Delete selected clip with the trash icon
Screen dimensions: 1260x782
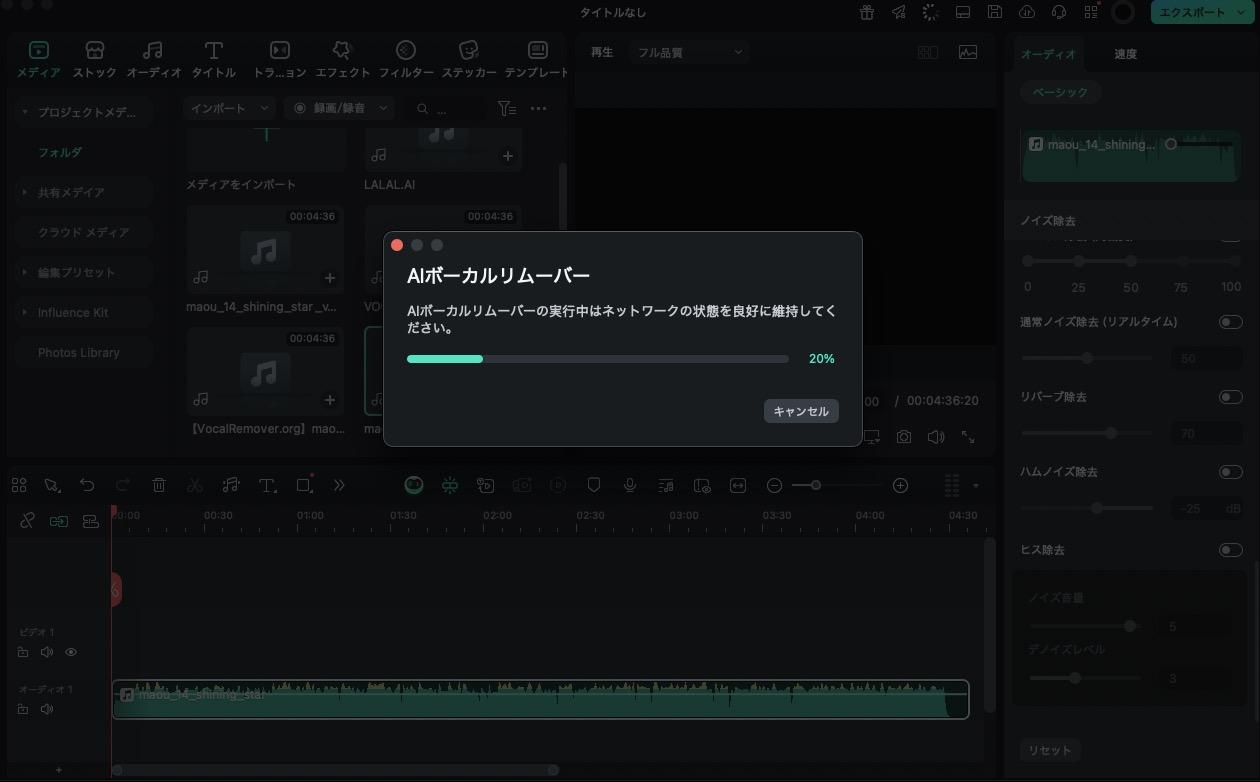(158, 485)
